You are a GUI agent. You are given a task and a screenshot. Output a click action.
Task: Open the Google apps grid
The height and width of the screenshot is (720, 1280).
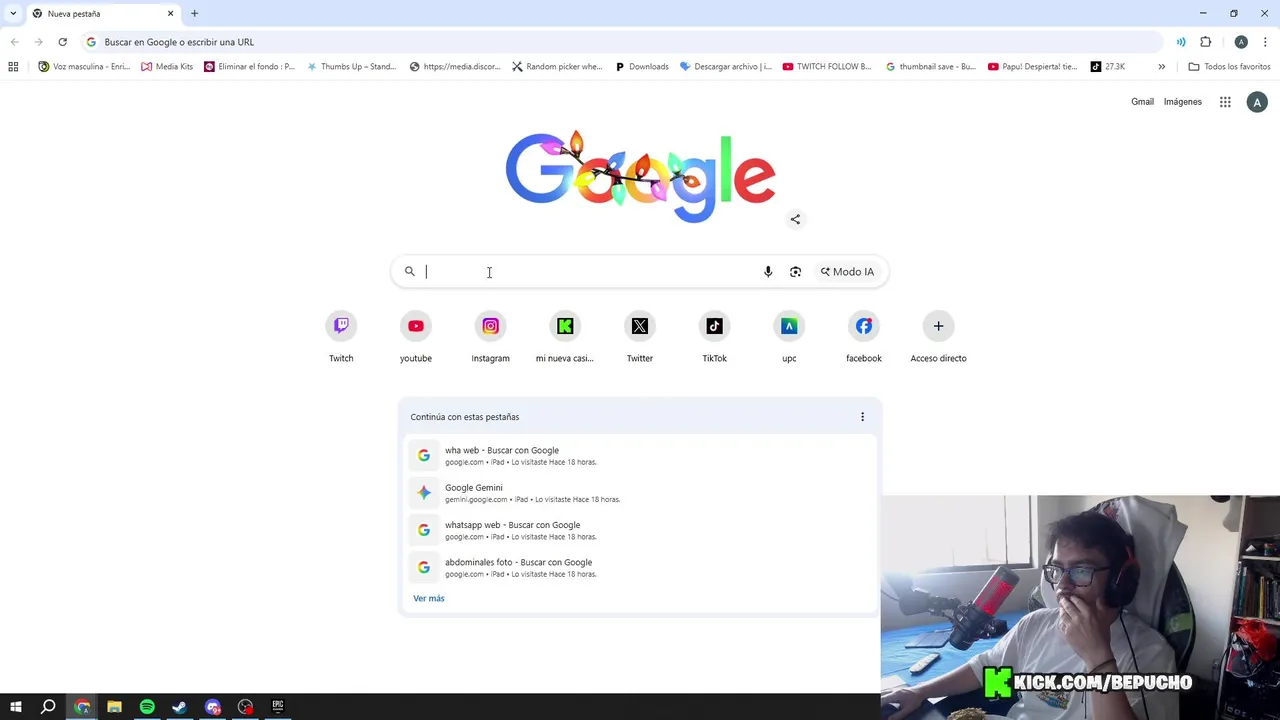(x=1225, y=102)
